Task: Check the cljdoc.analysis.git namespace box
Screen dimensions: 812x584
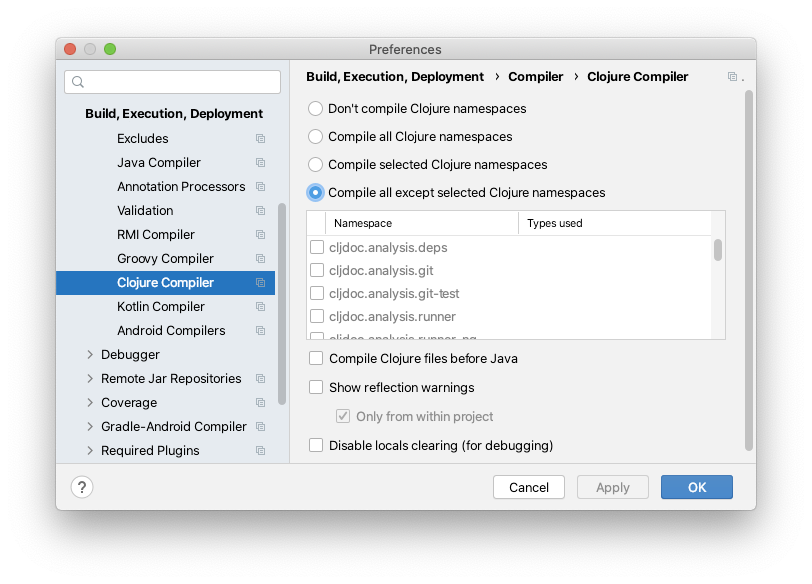Action: (x=316, y=270)
